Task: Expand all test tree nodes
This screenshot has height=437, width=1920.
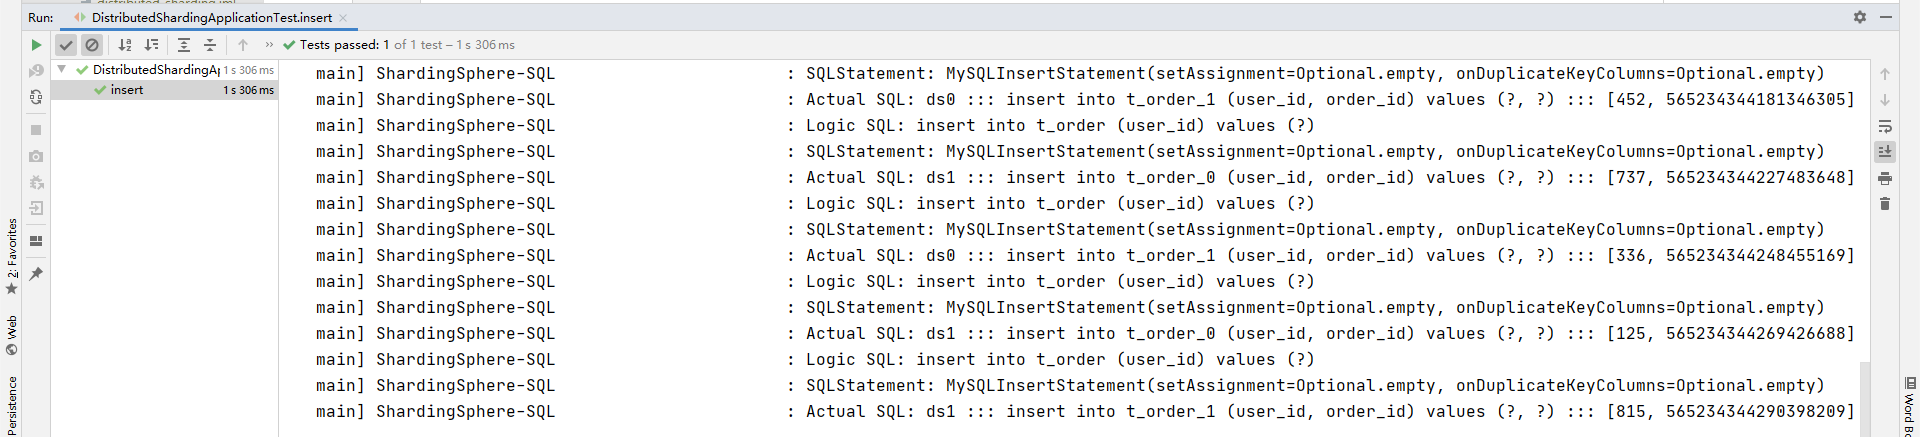Action: tap(184, 45)
